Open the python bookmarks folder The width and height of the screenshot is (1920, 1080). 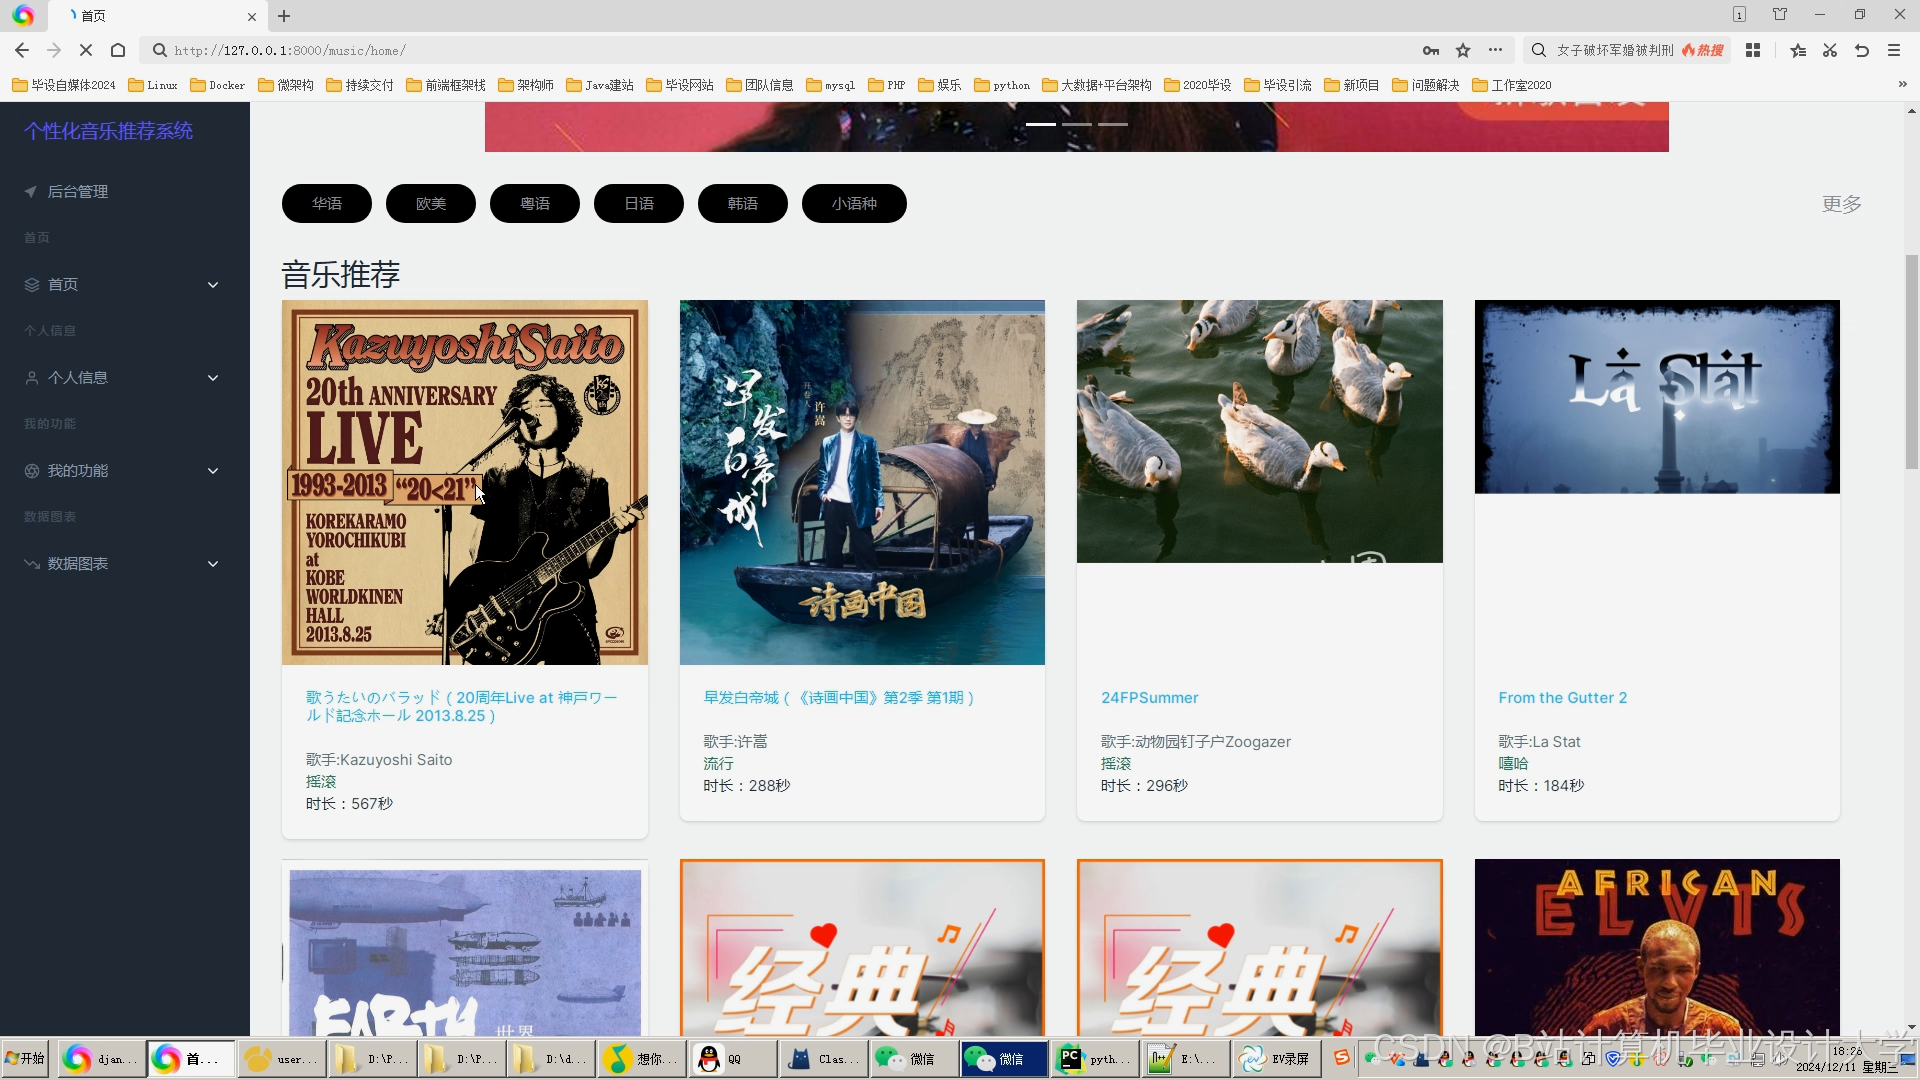(x=1002, y=85)
